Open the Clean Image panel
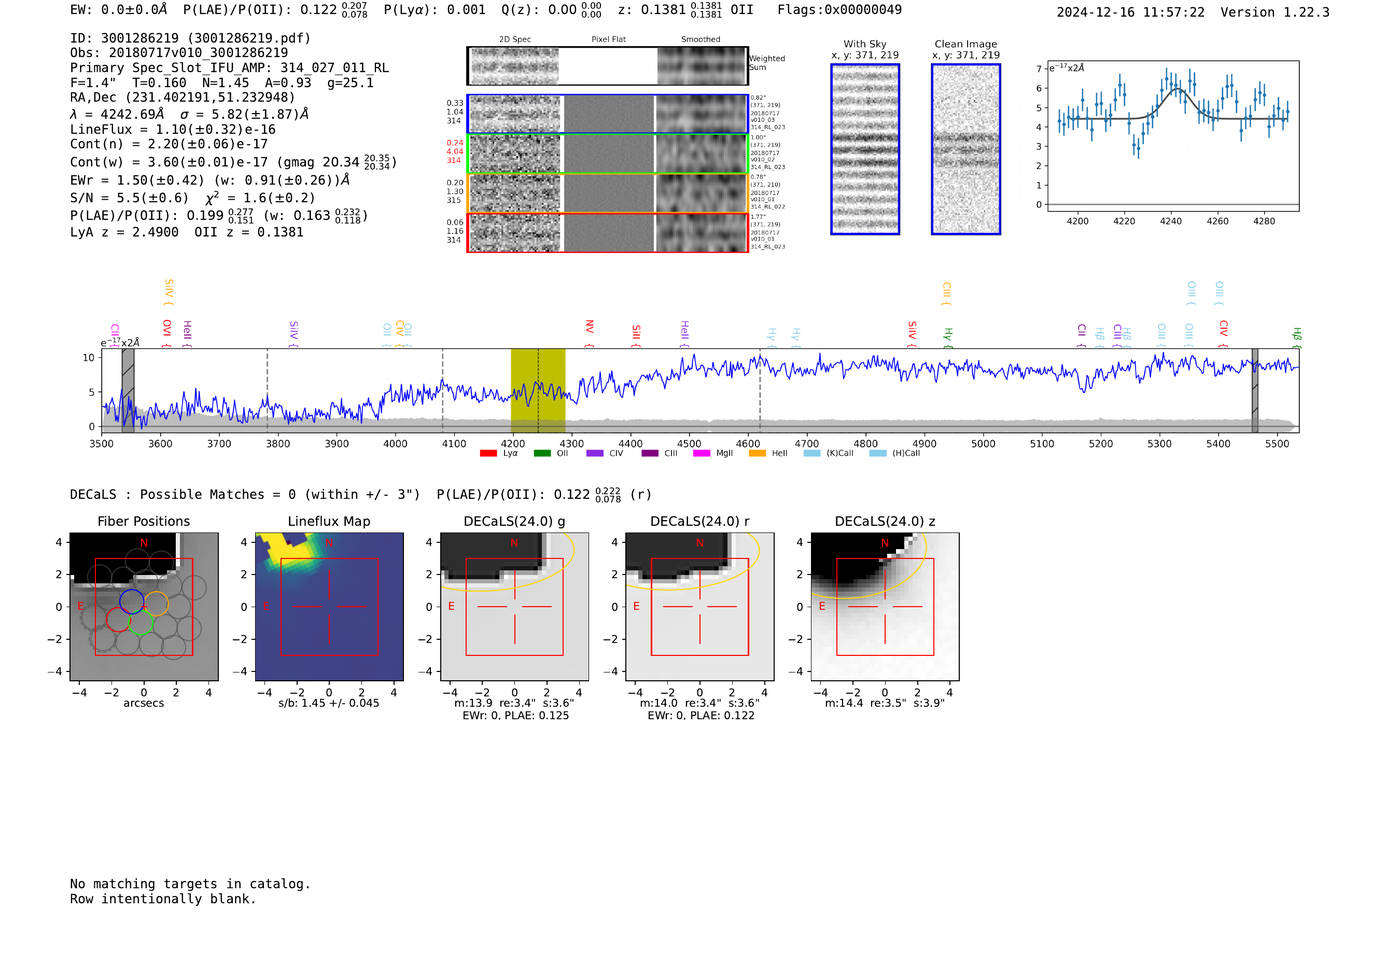This screenshot has height=953, width=1400. (x=966, y=149)
